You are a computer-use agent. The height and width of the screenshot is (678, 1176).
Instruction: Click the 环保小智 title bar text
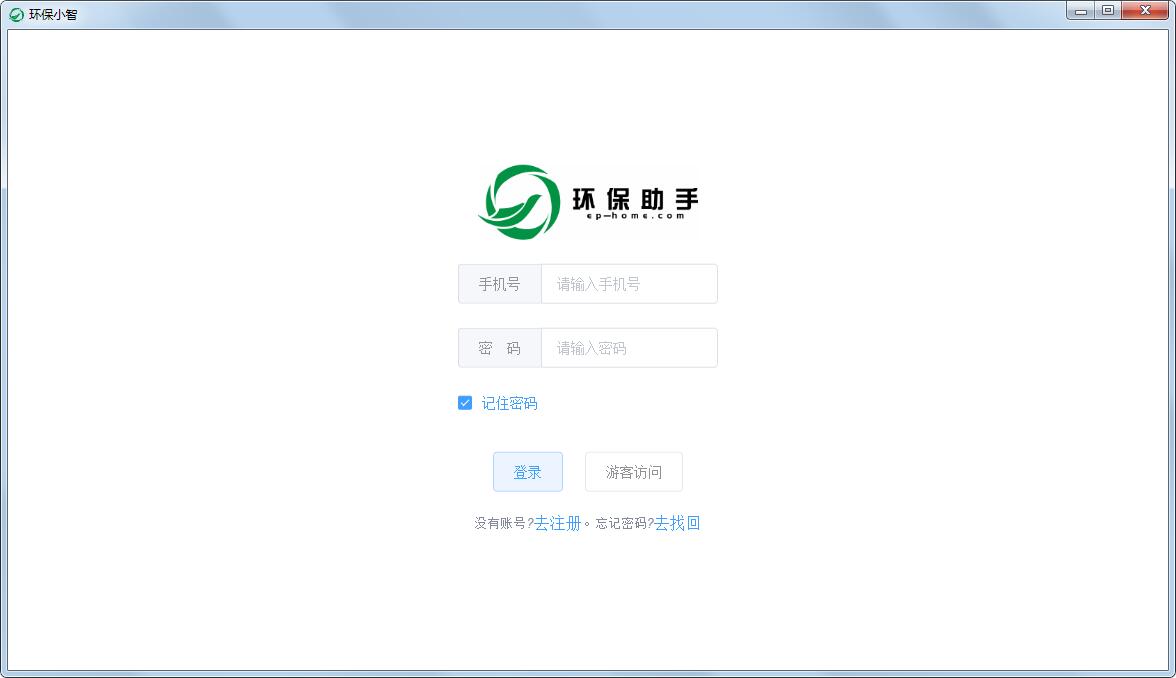[51, 13]
